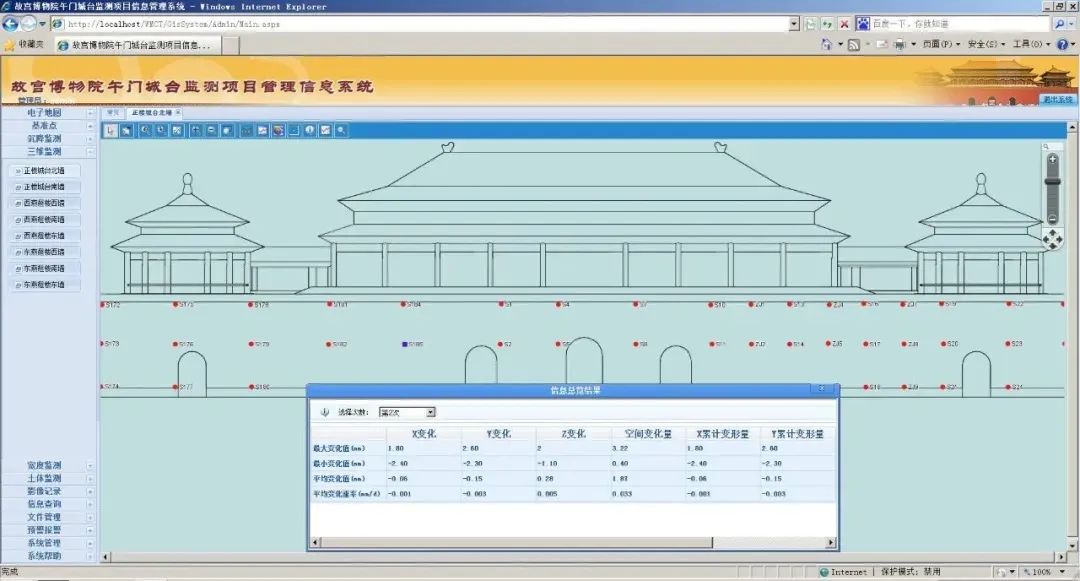This screenshot has height=581, width=1080.
Task: Click the red monitoring point S23
Action: [1007, 344]
